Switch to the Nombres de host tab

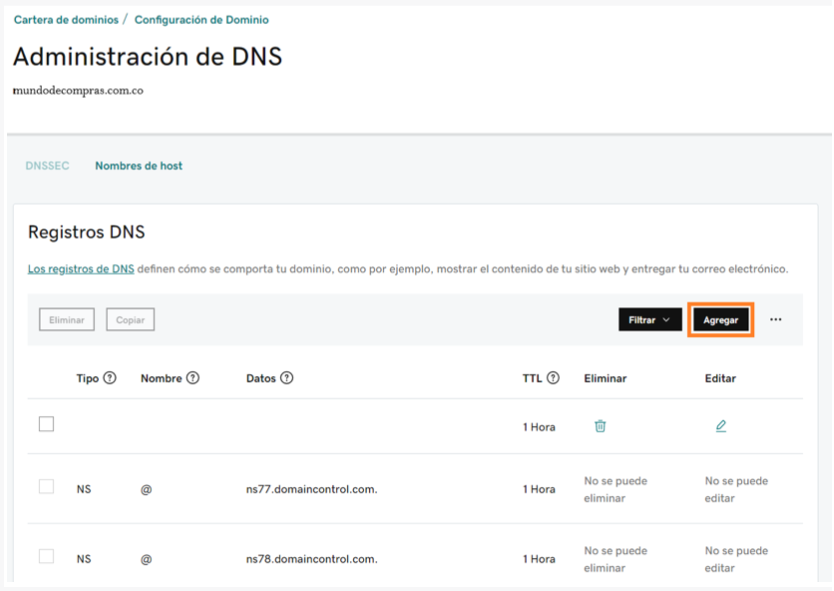[139, 166]
